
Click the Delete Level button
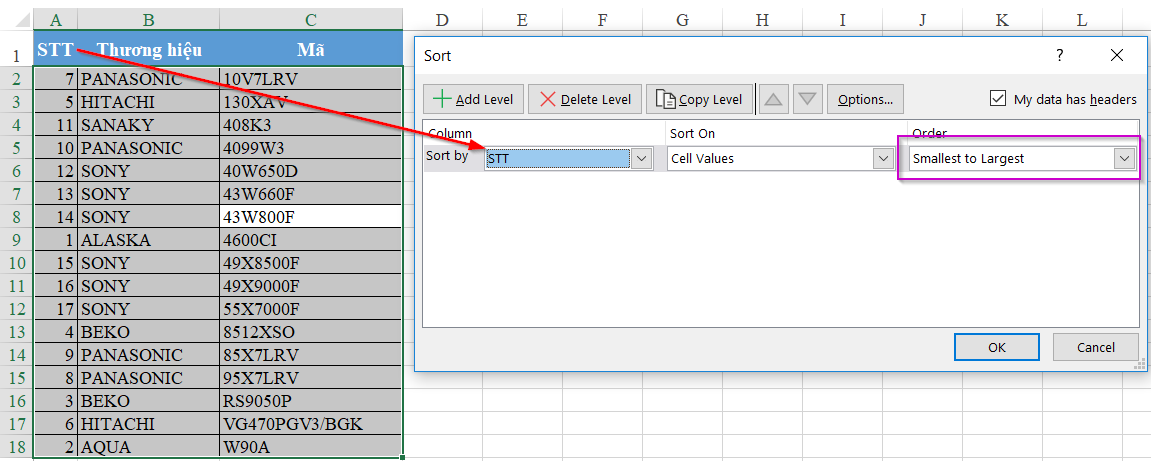tap(585, 99)
